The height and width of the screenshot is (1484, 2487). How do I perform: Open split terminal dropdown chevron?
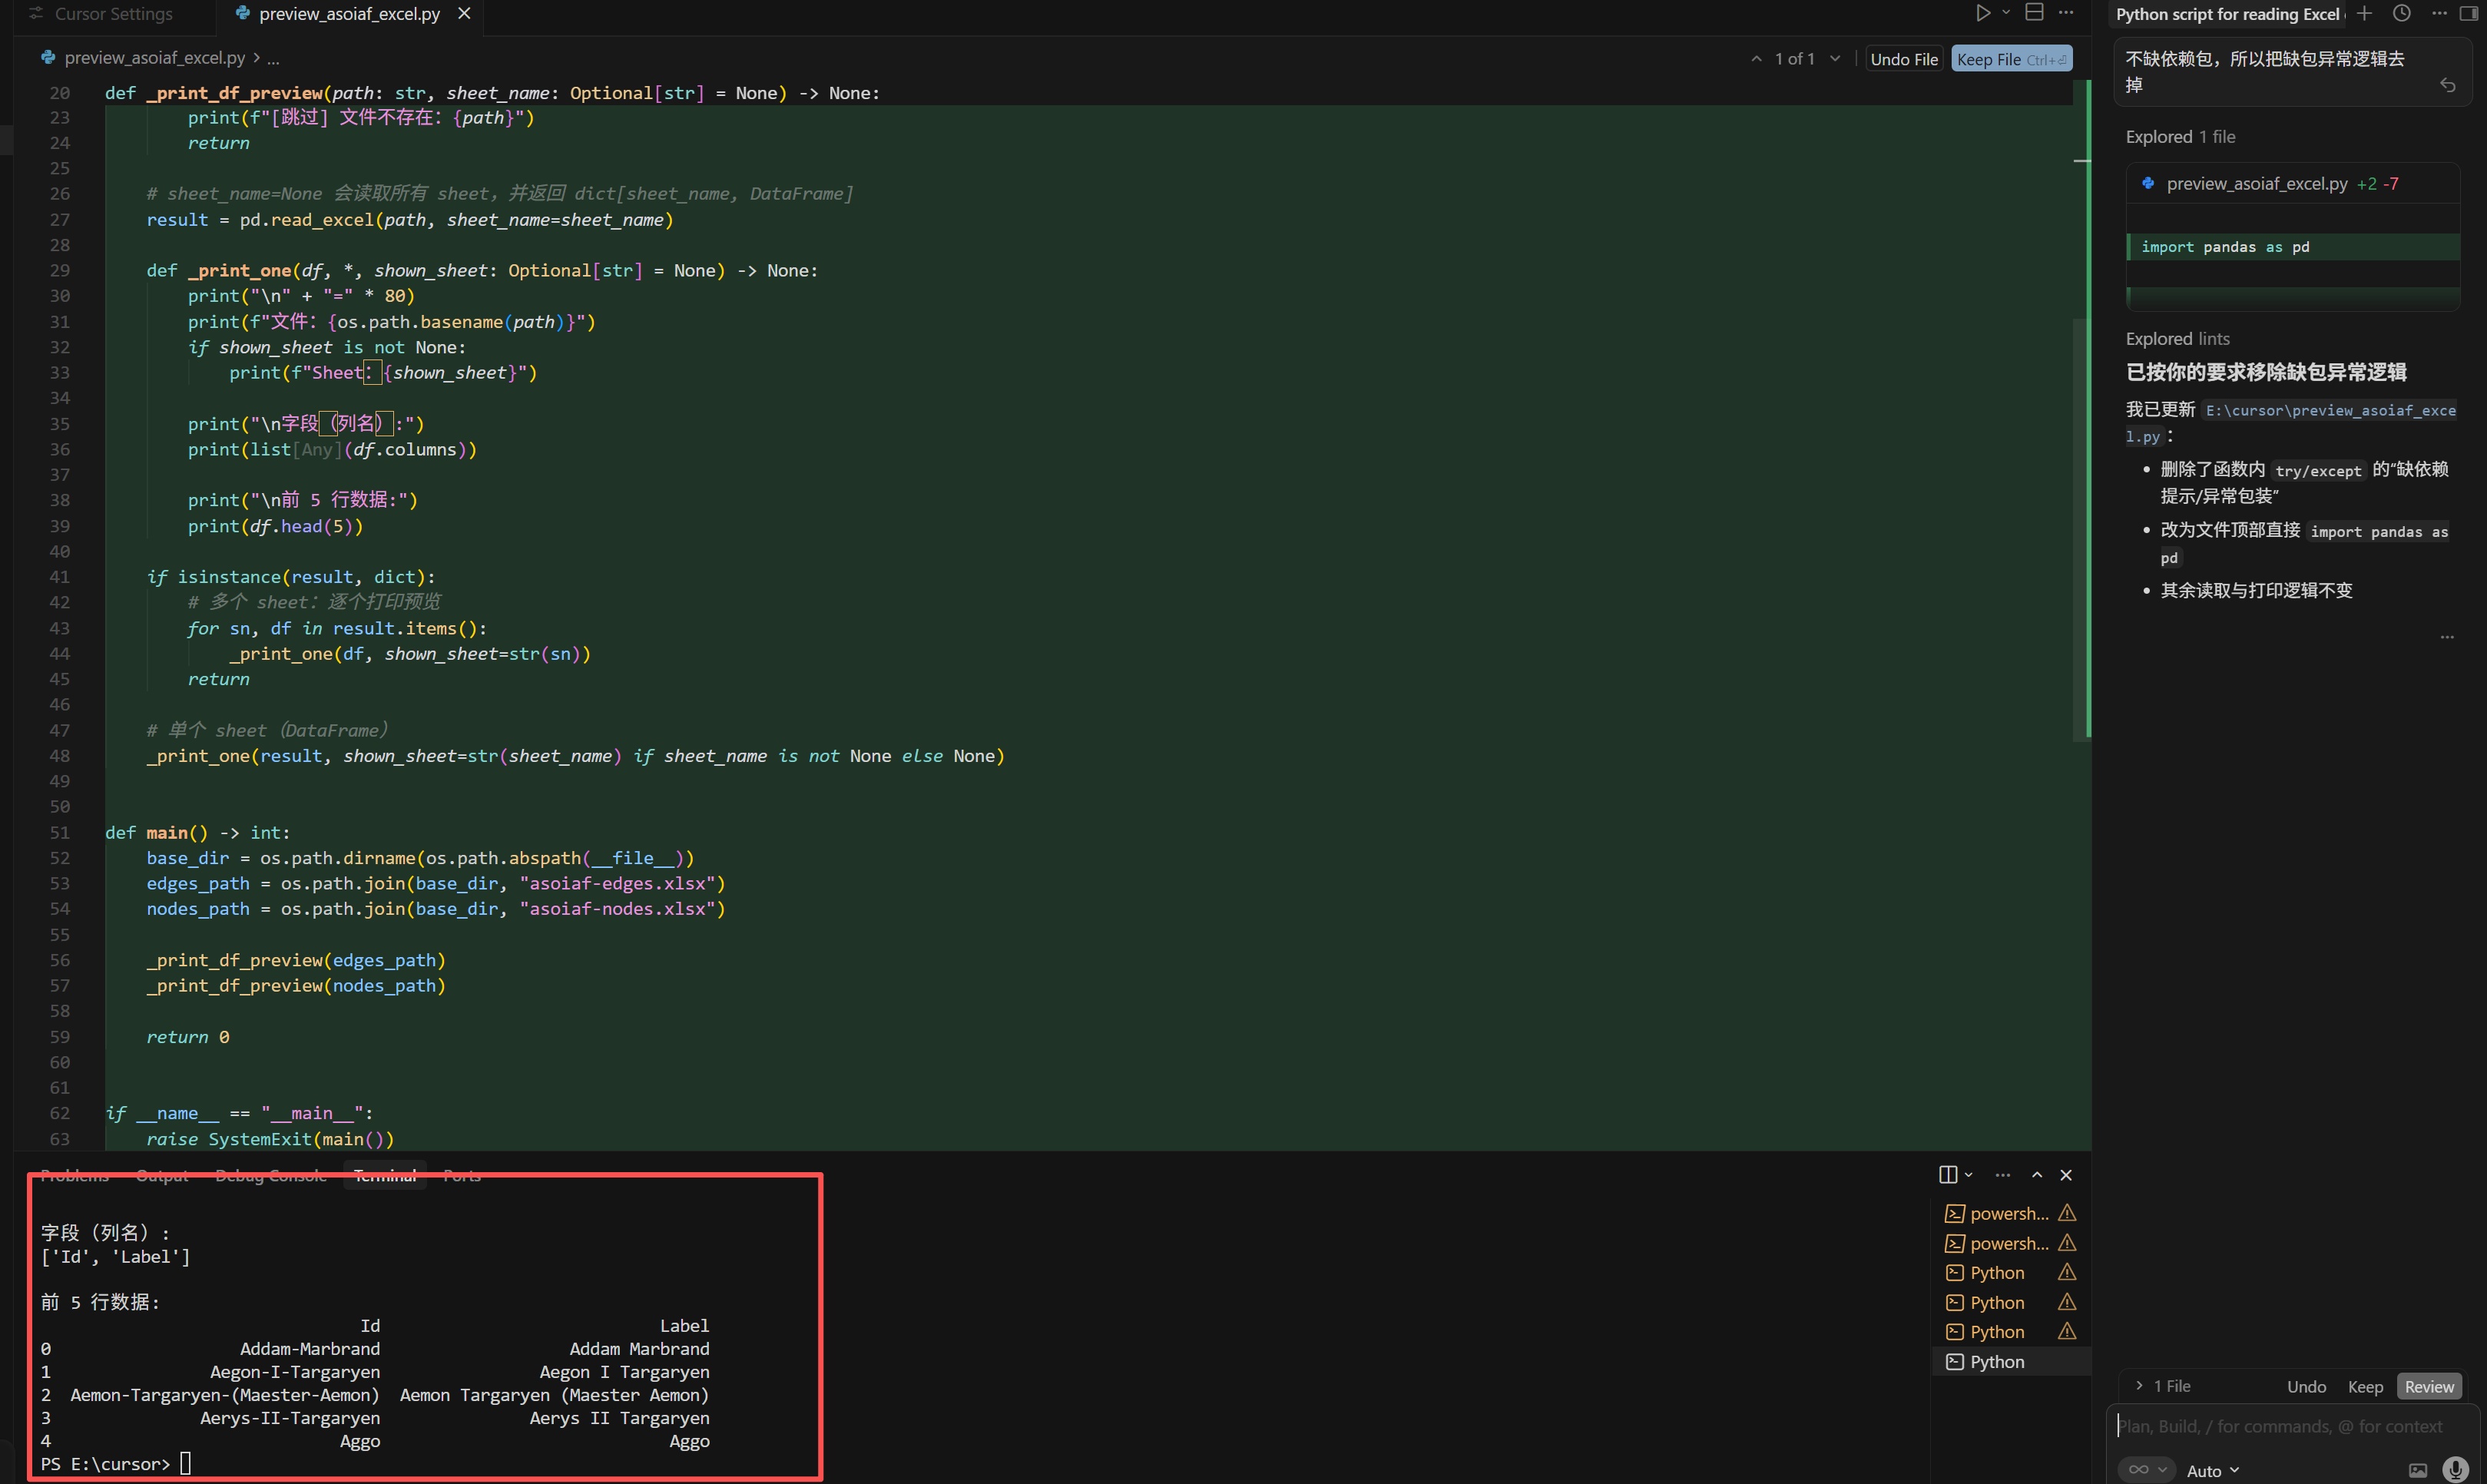tap(1968, 1175)
